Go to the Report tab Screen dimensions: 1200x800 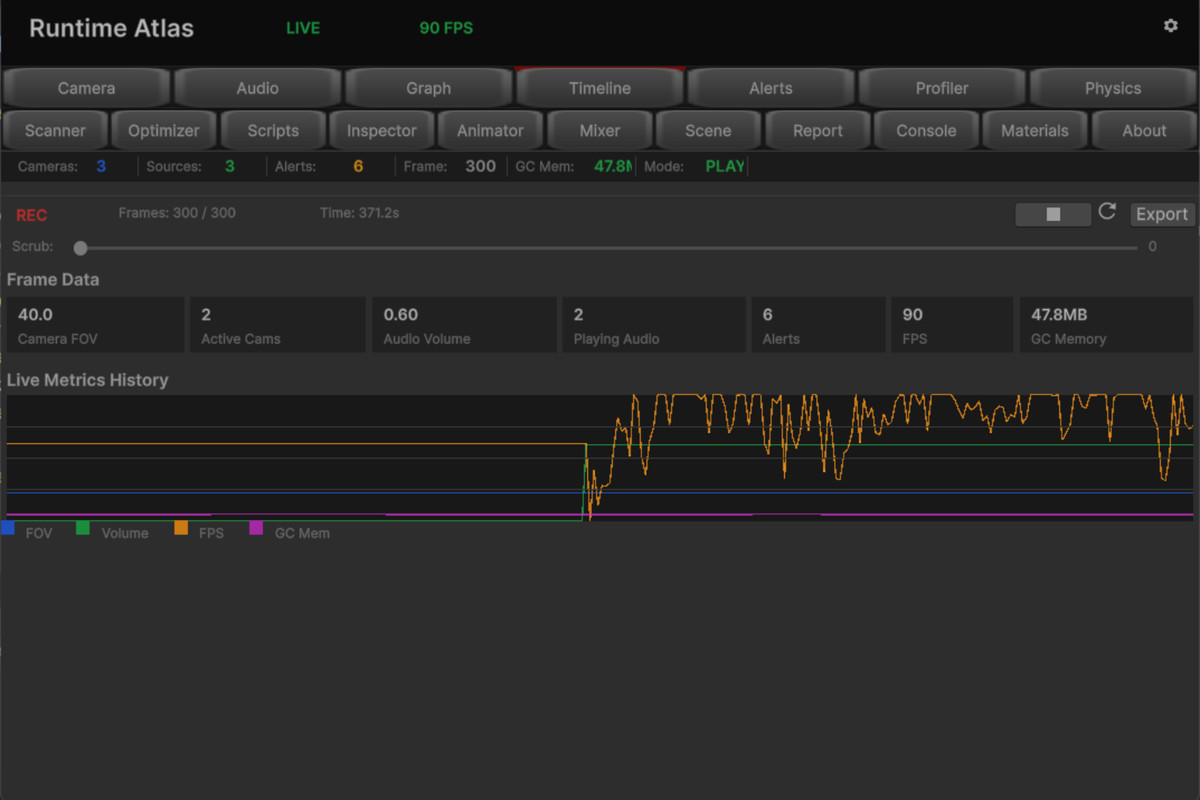tap(817, 130)
